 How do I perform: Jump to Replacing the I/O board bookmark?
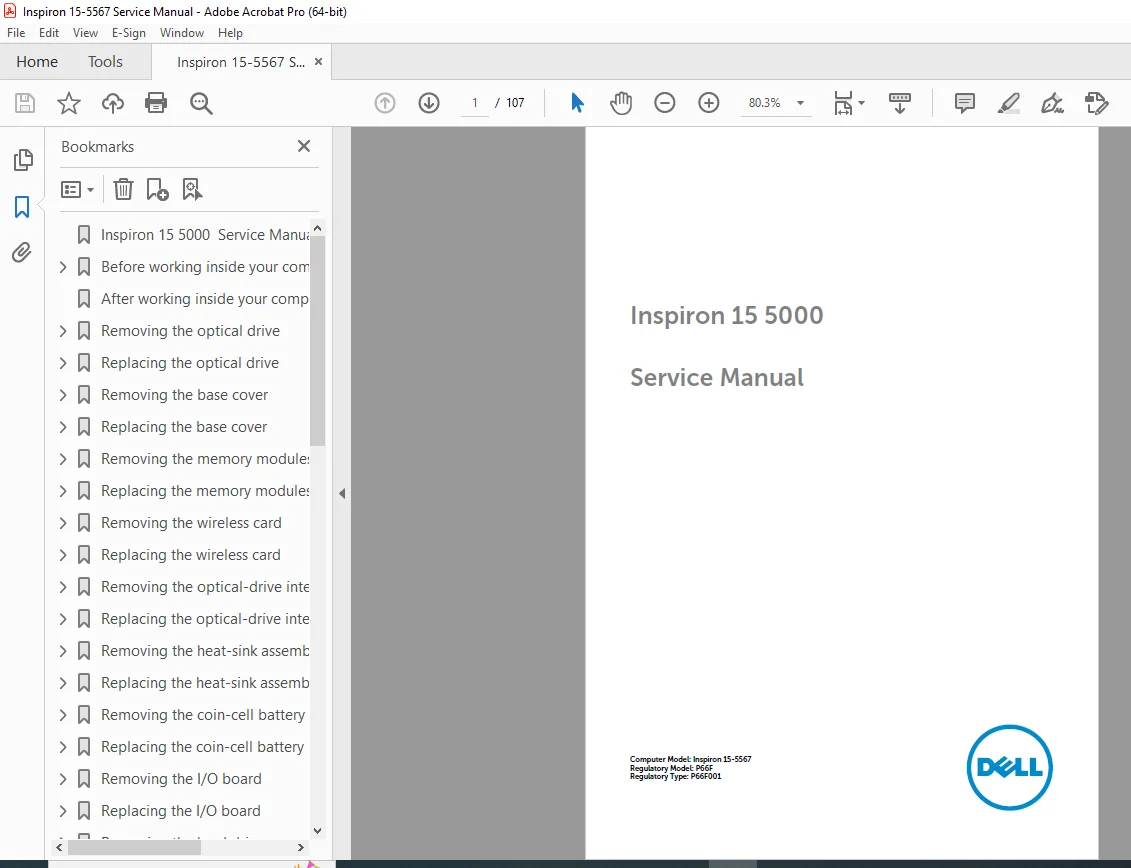click(x=180, y=811)
